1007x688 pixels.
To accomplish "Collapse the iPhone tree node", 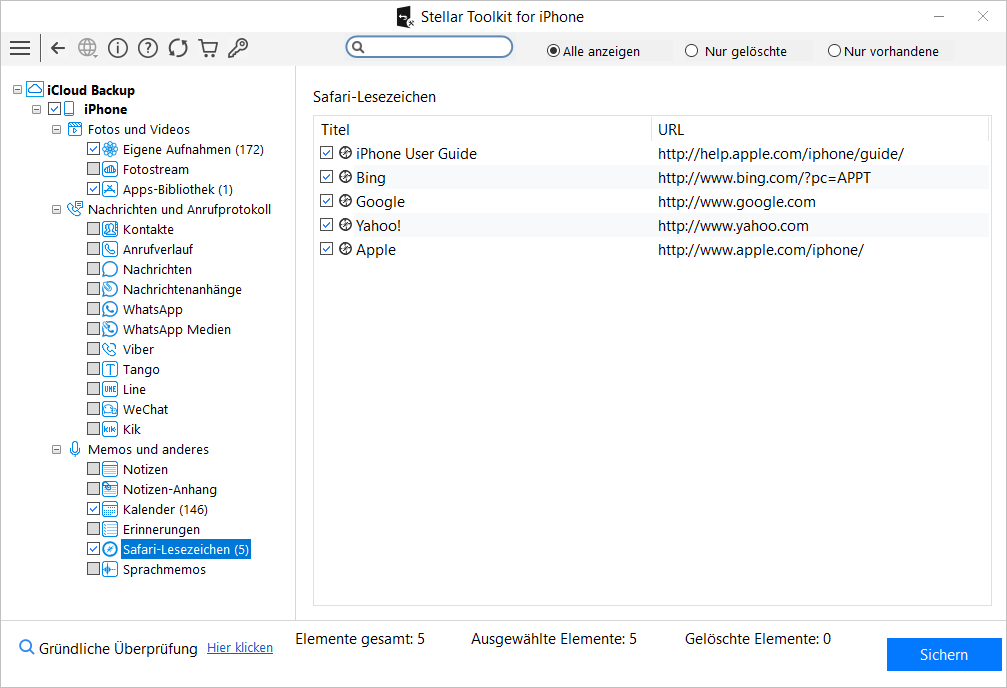I will [37, 109].
